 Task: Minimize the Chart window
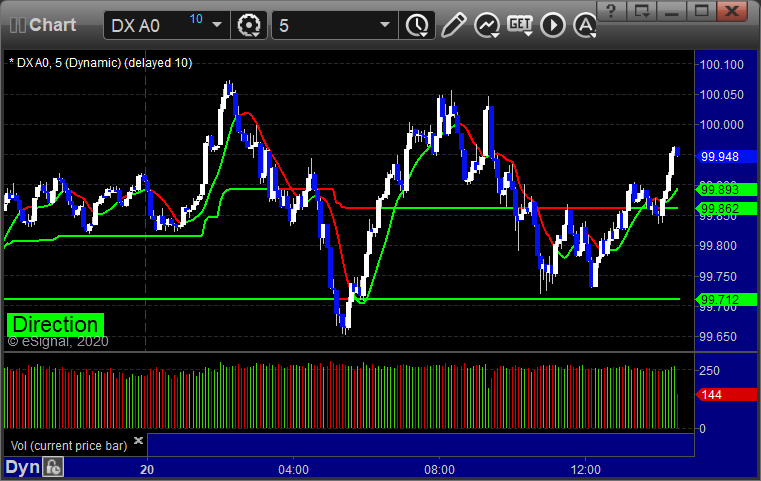click(x=672, y=10)
